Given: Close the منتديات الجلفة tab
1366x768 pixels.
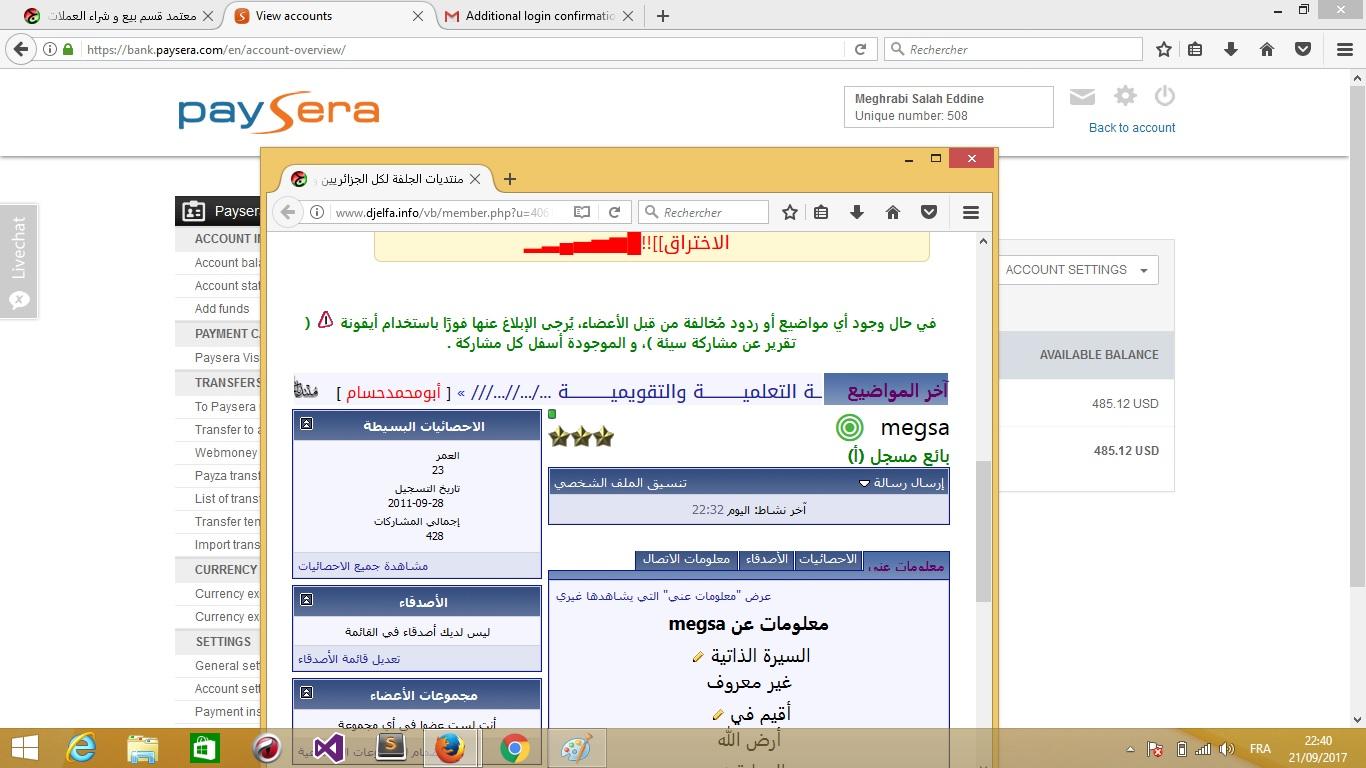Looking at the screenshot, I should (475, 179).
